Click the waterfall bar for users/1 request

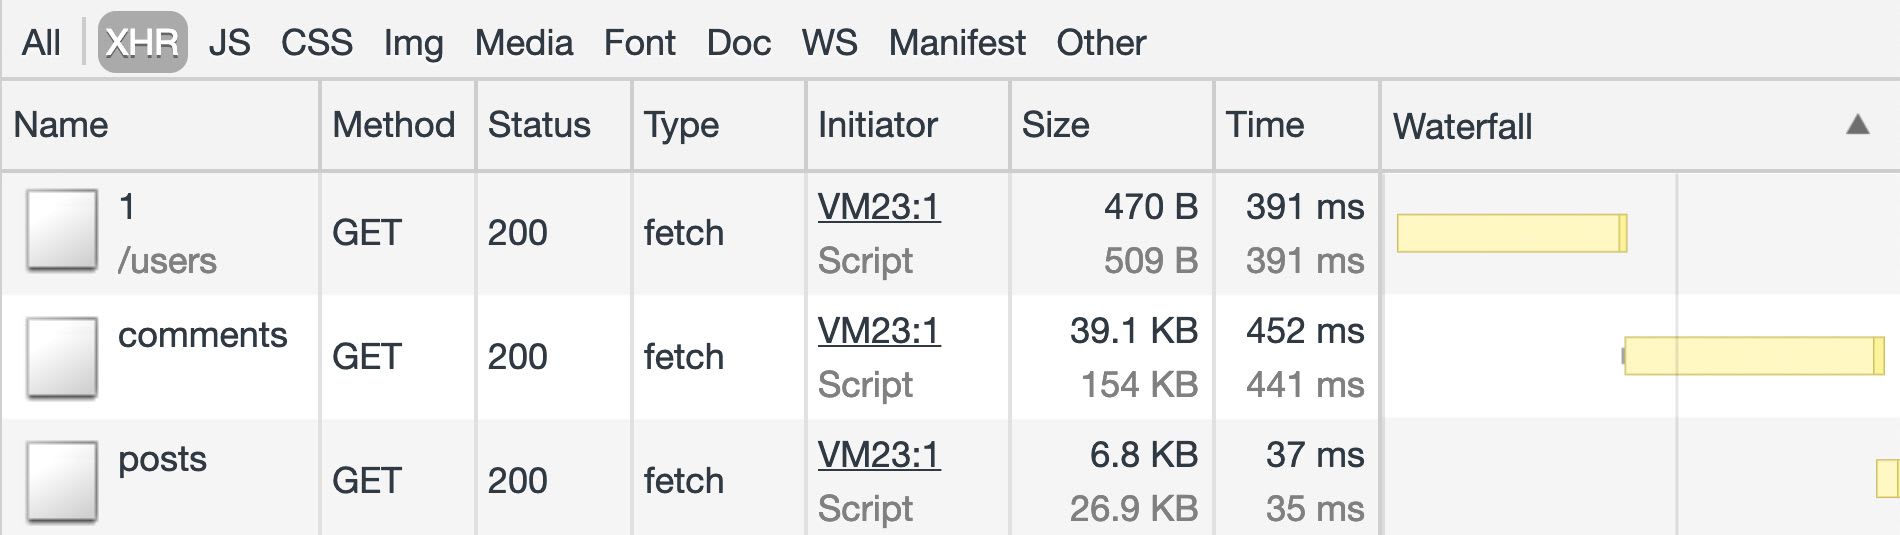coord(1512,233)
